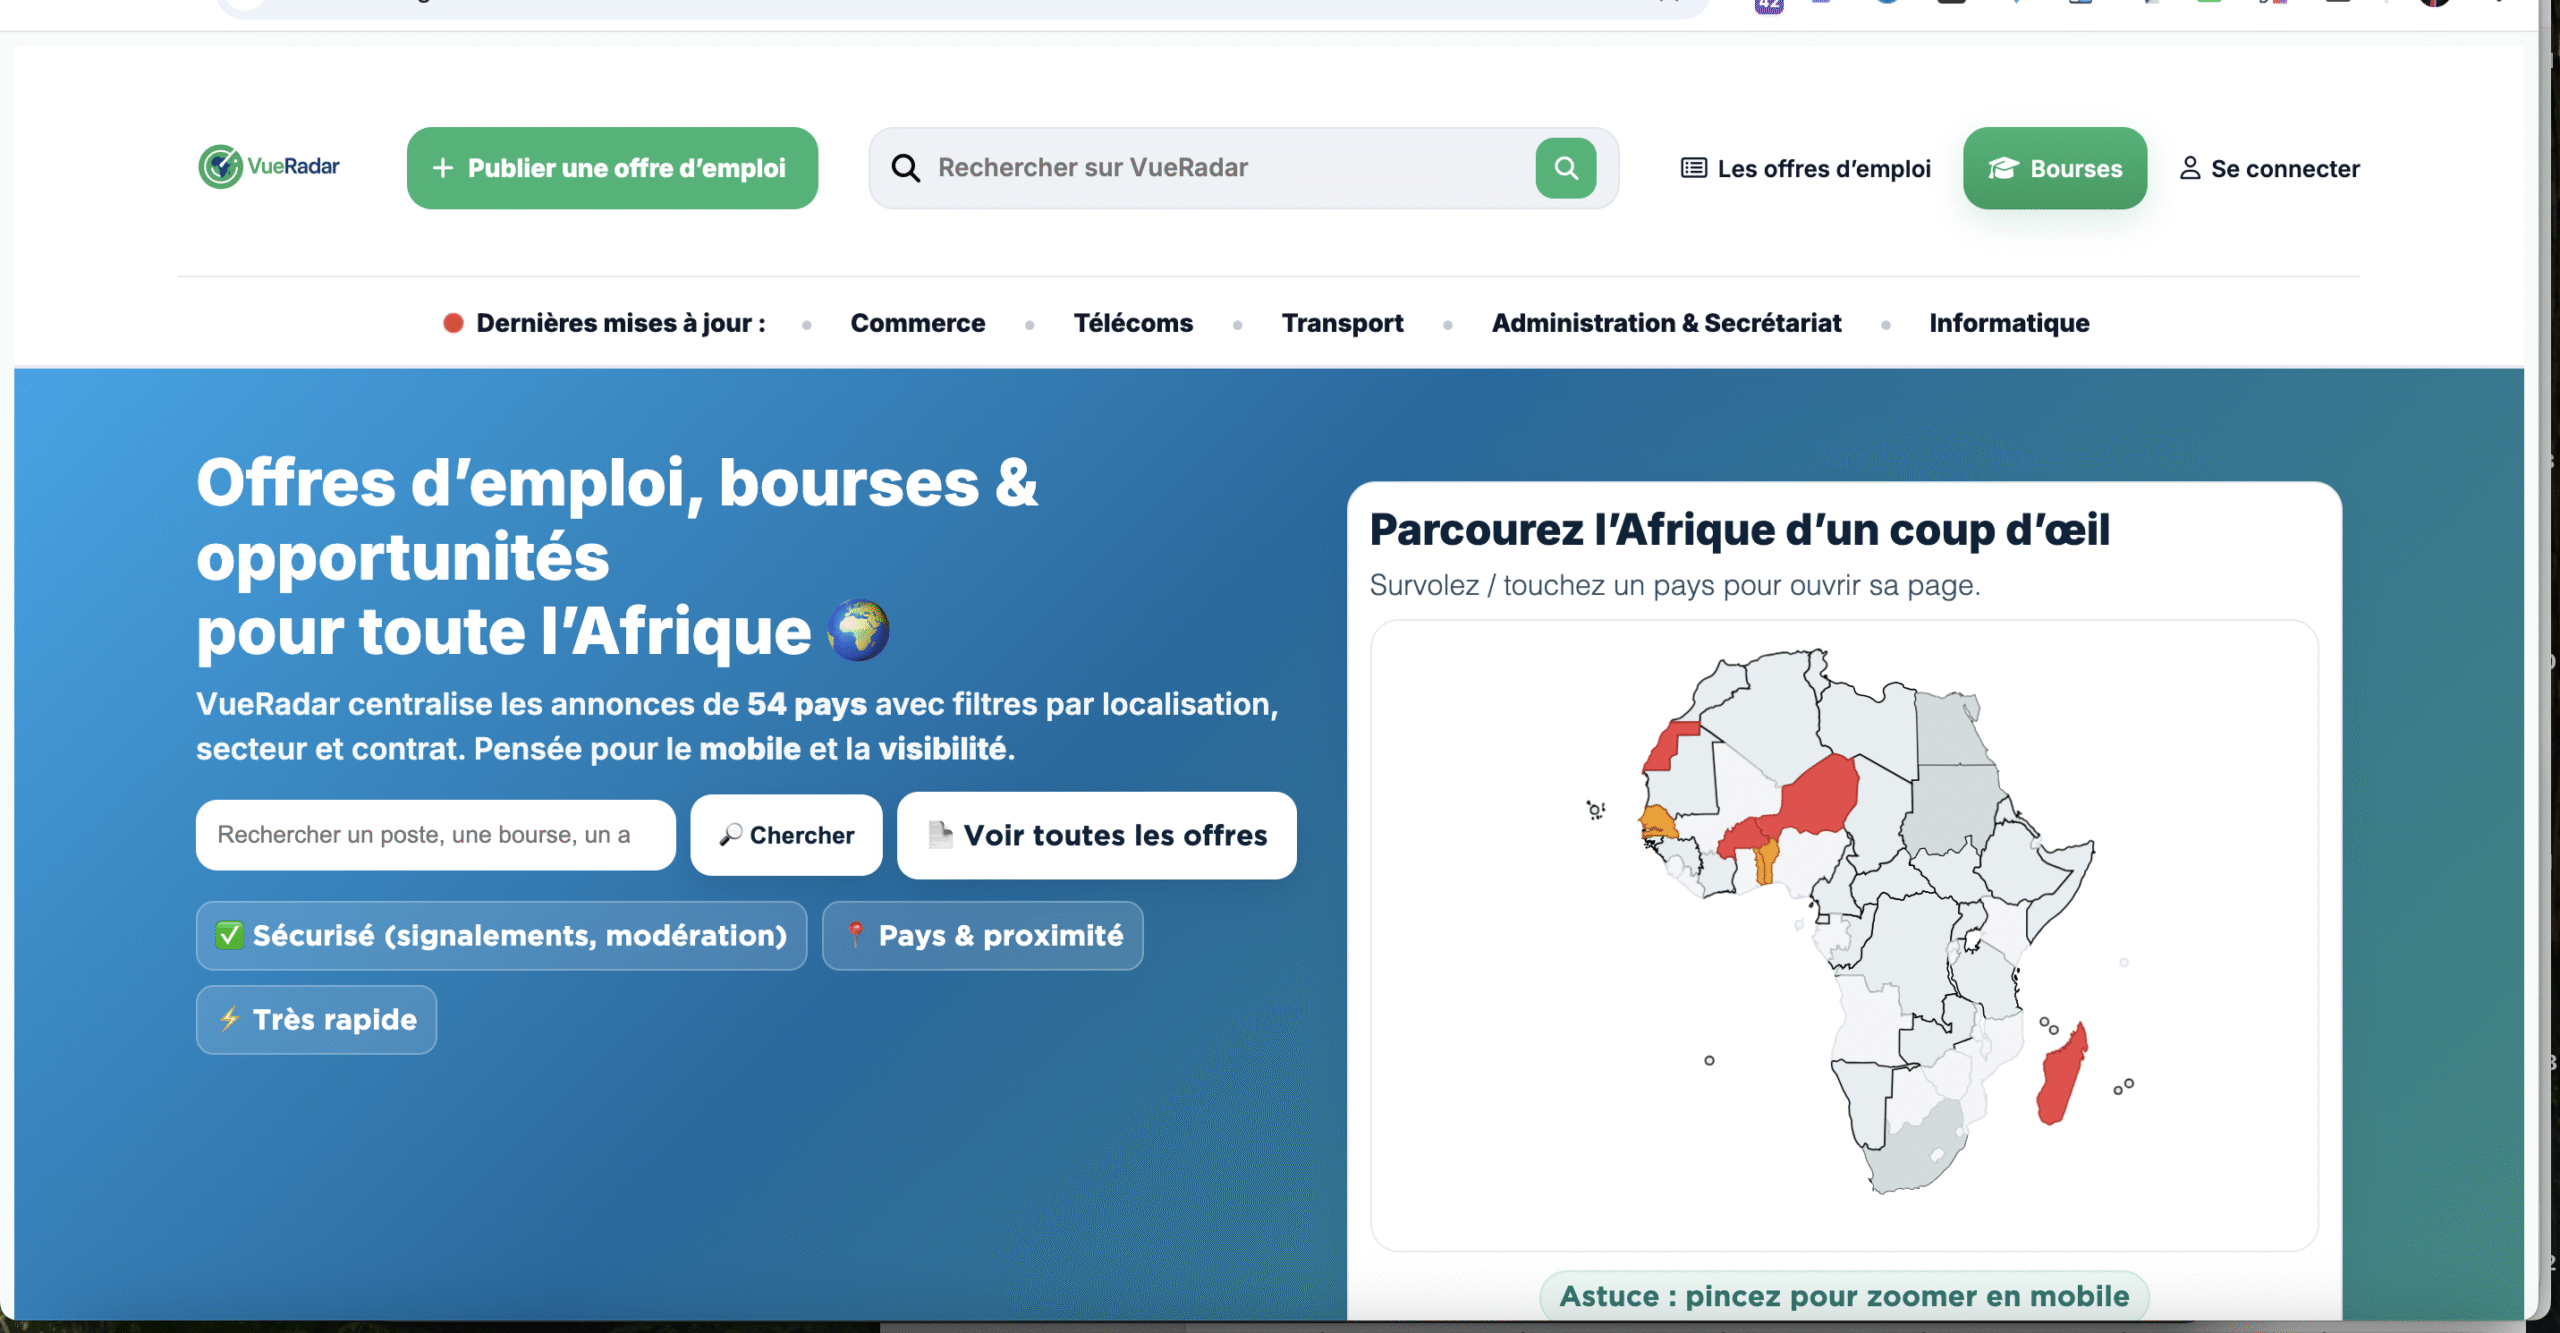Select the Télécoms category

[1133, 323]
